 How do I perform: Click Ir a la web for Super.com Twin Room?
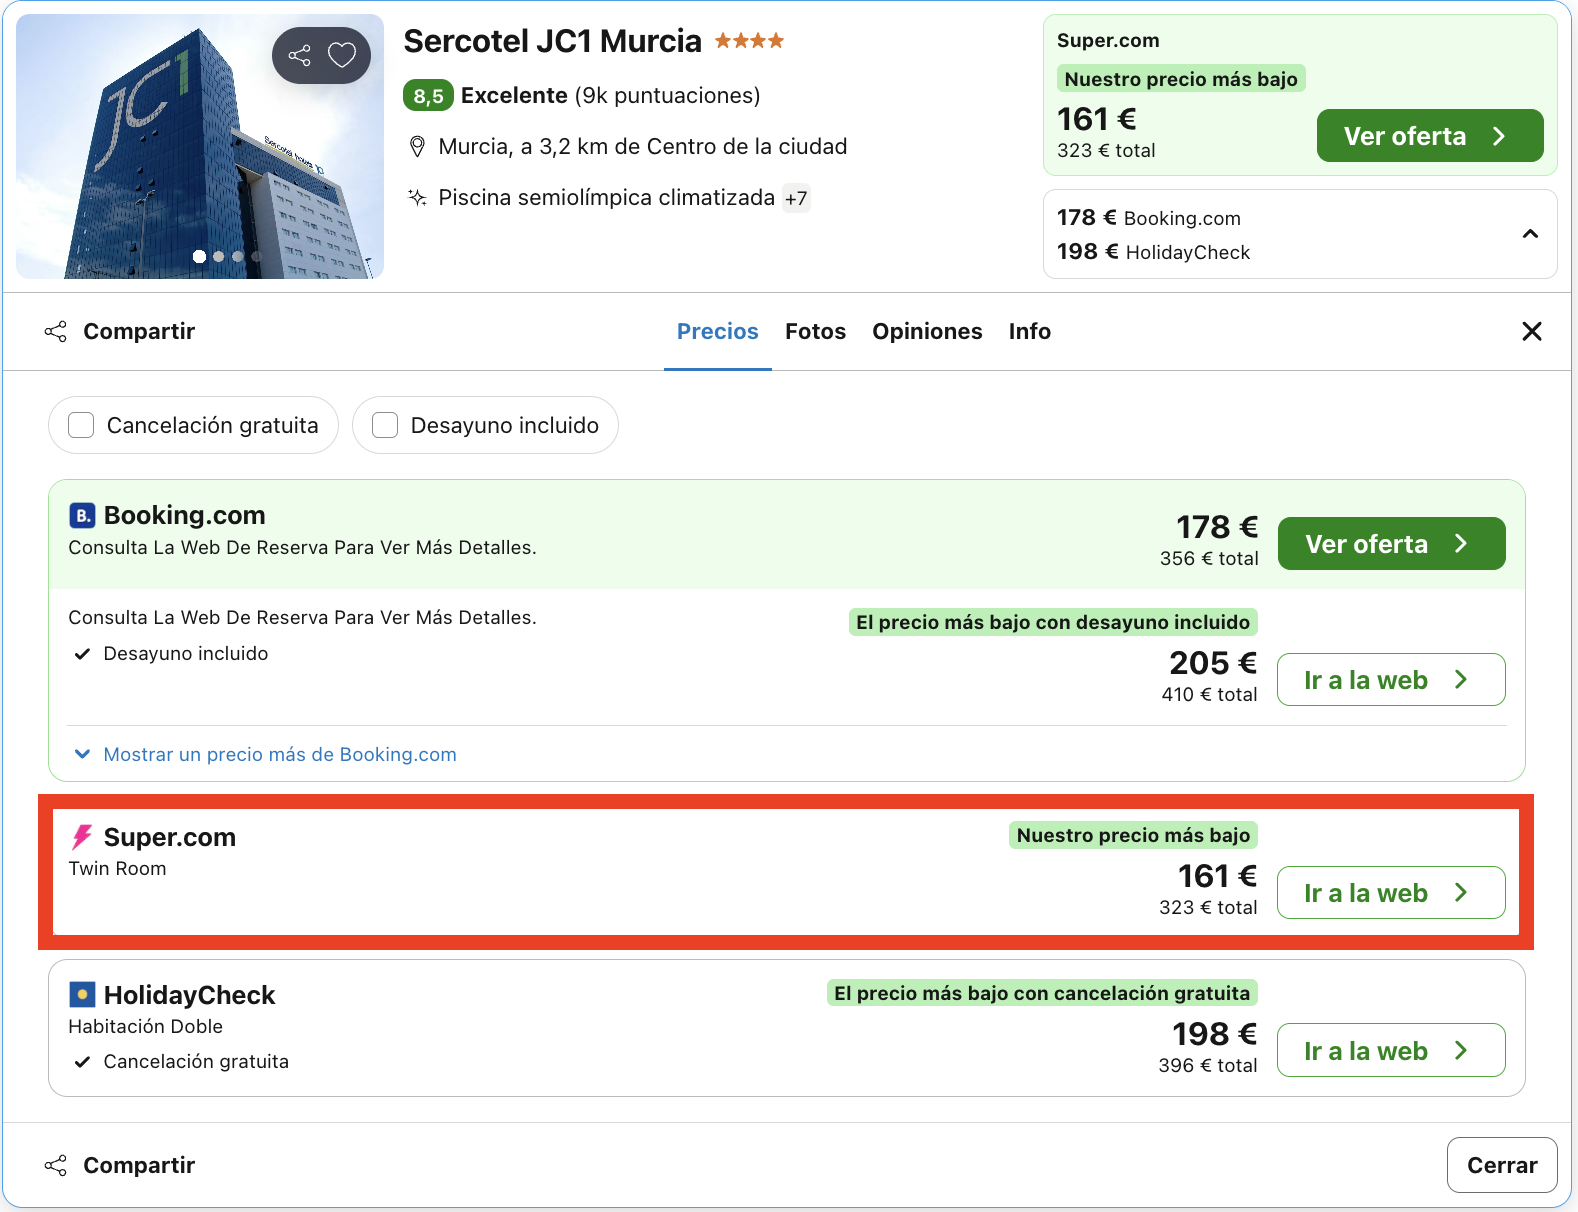[1391, 893]
